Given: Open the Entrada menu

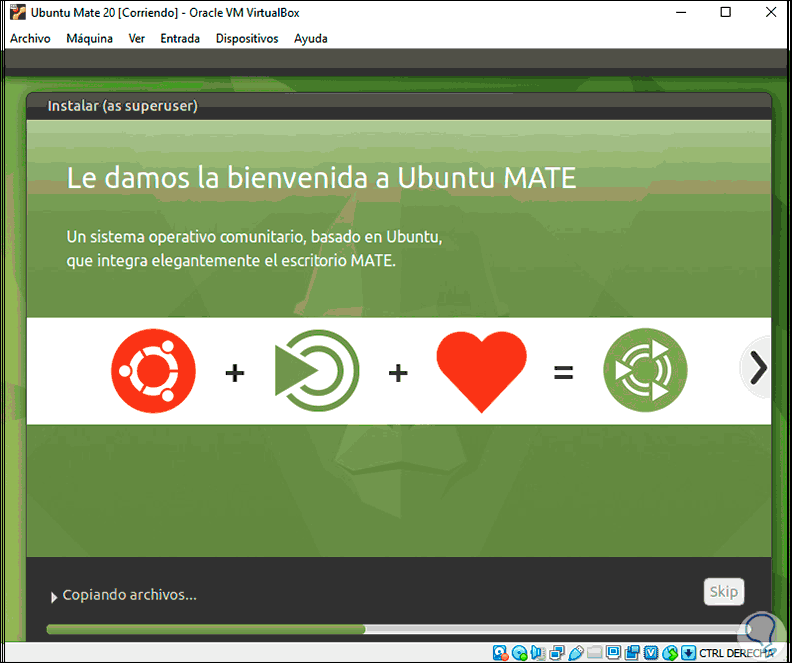Looking at the screenshot, I should (180, 38).
